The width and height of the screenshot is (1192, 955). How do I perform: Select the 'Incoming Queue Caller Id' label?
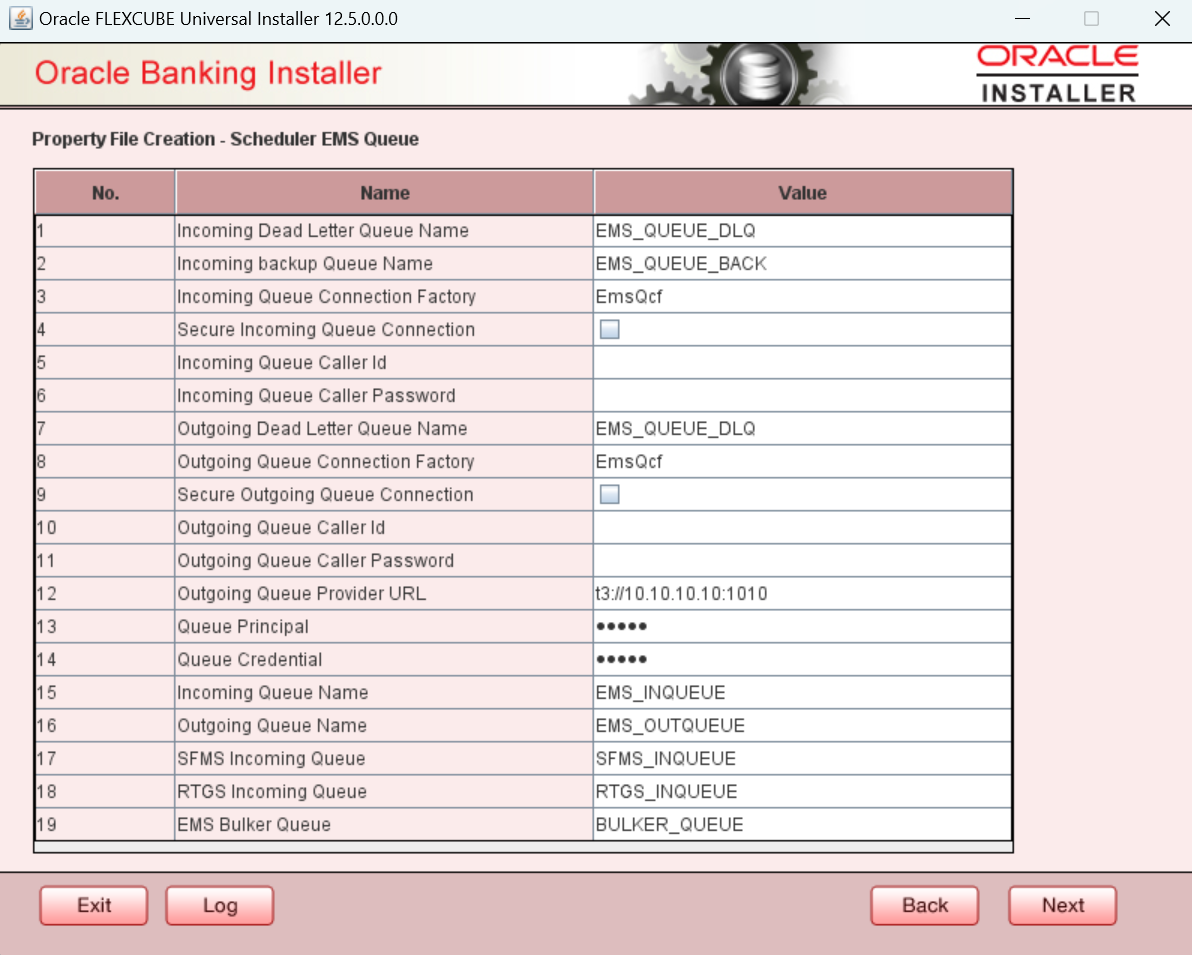click(281, 363)
